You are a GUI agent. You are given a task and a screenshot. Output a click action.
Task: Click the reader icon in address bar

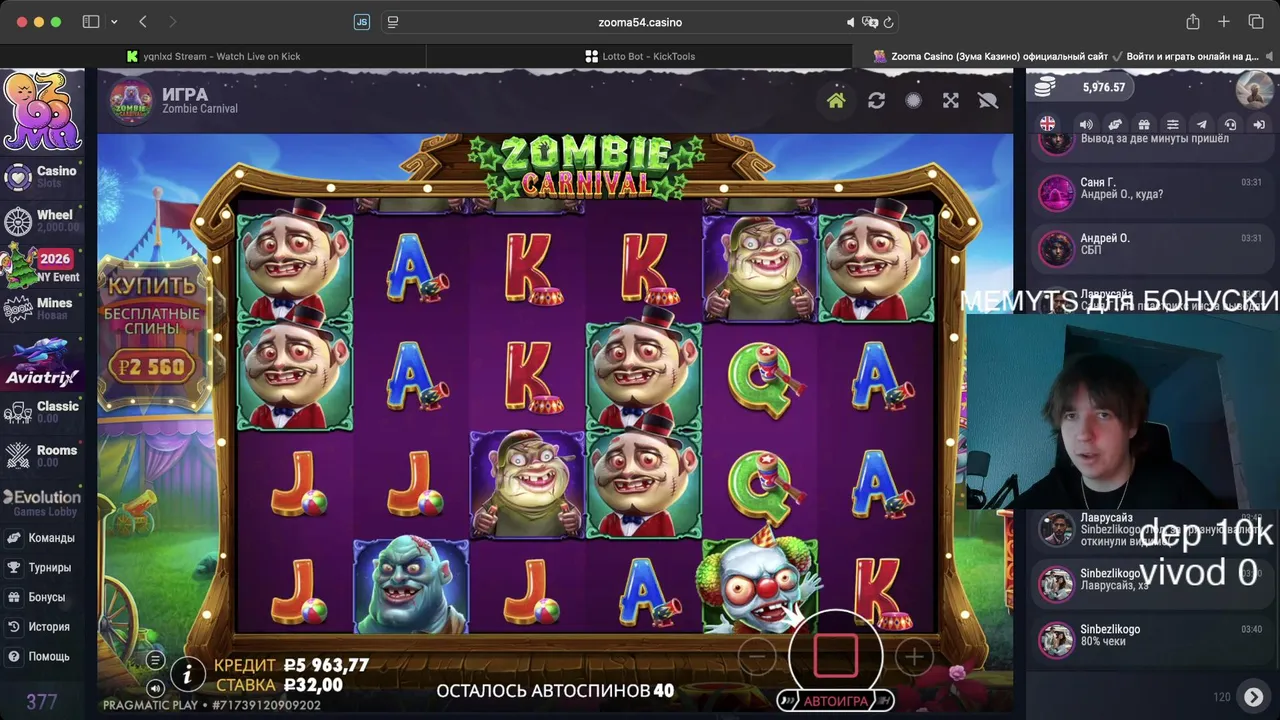point(393,22)
